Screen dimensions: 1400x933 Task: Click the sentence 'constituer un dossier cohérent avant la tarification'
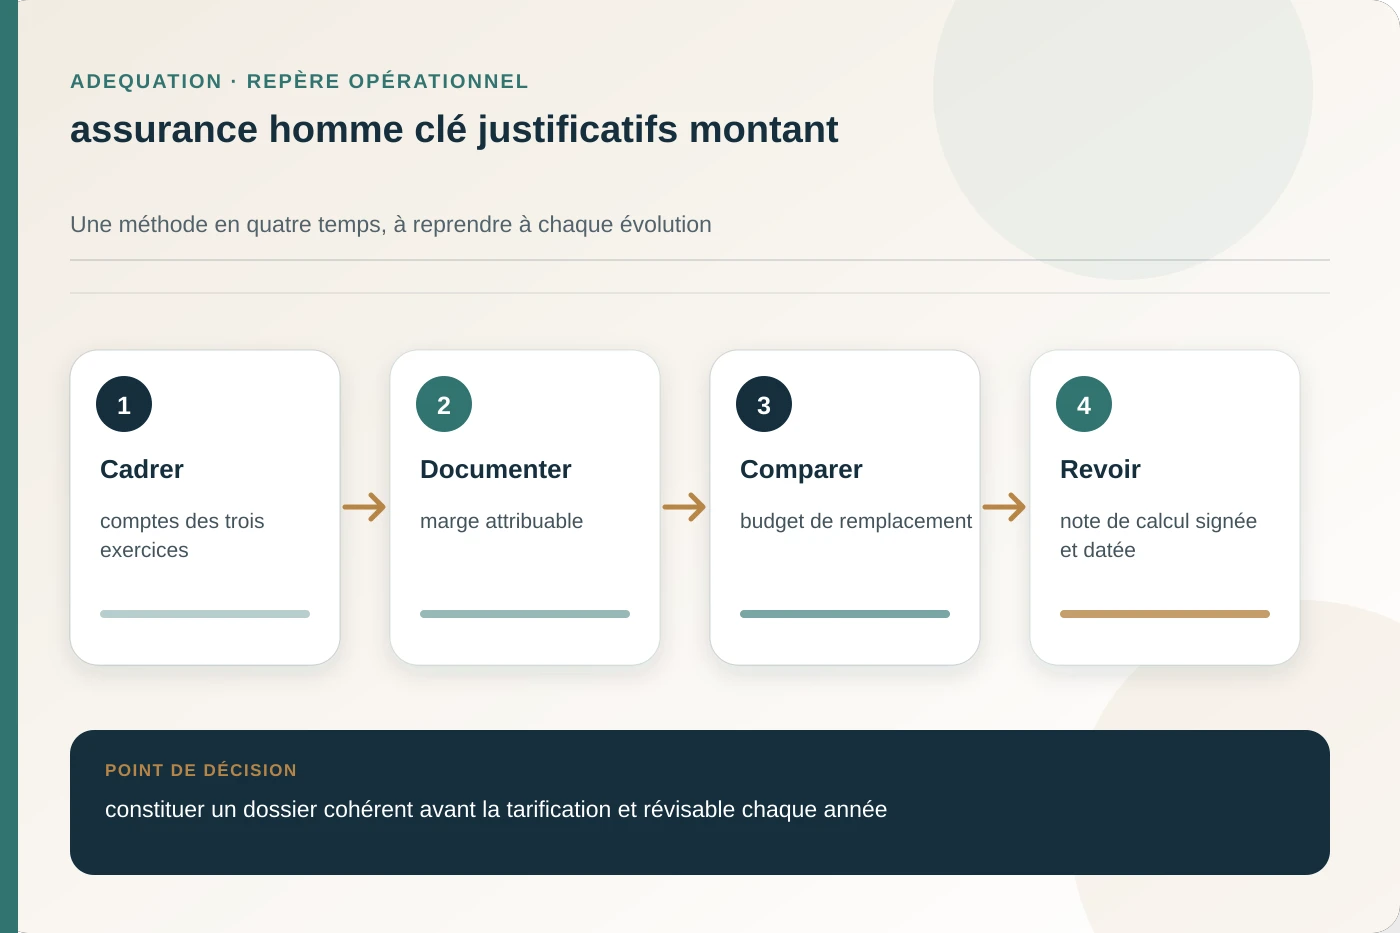click(x=358, y=809)
